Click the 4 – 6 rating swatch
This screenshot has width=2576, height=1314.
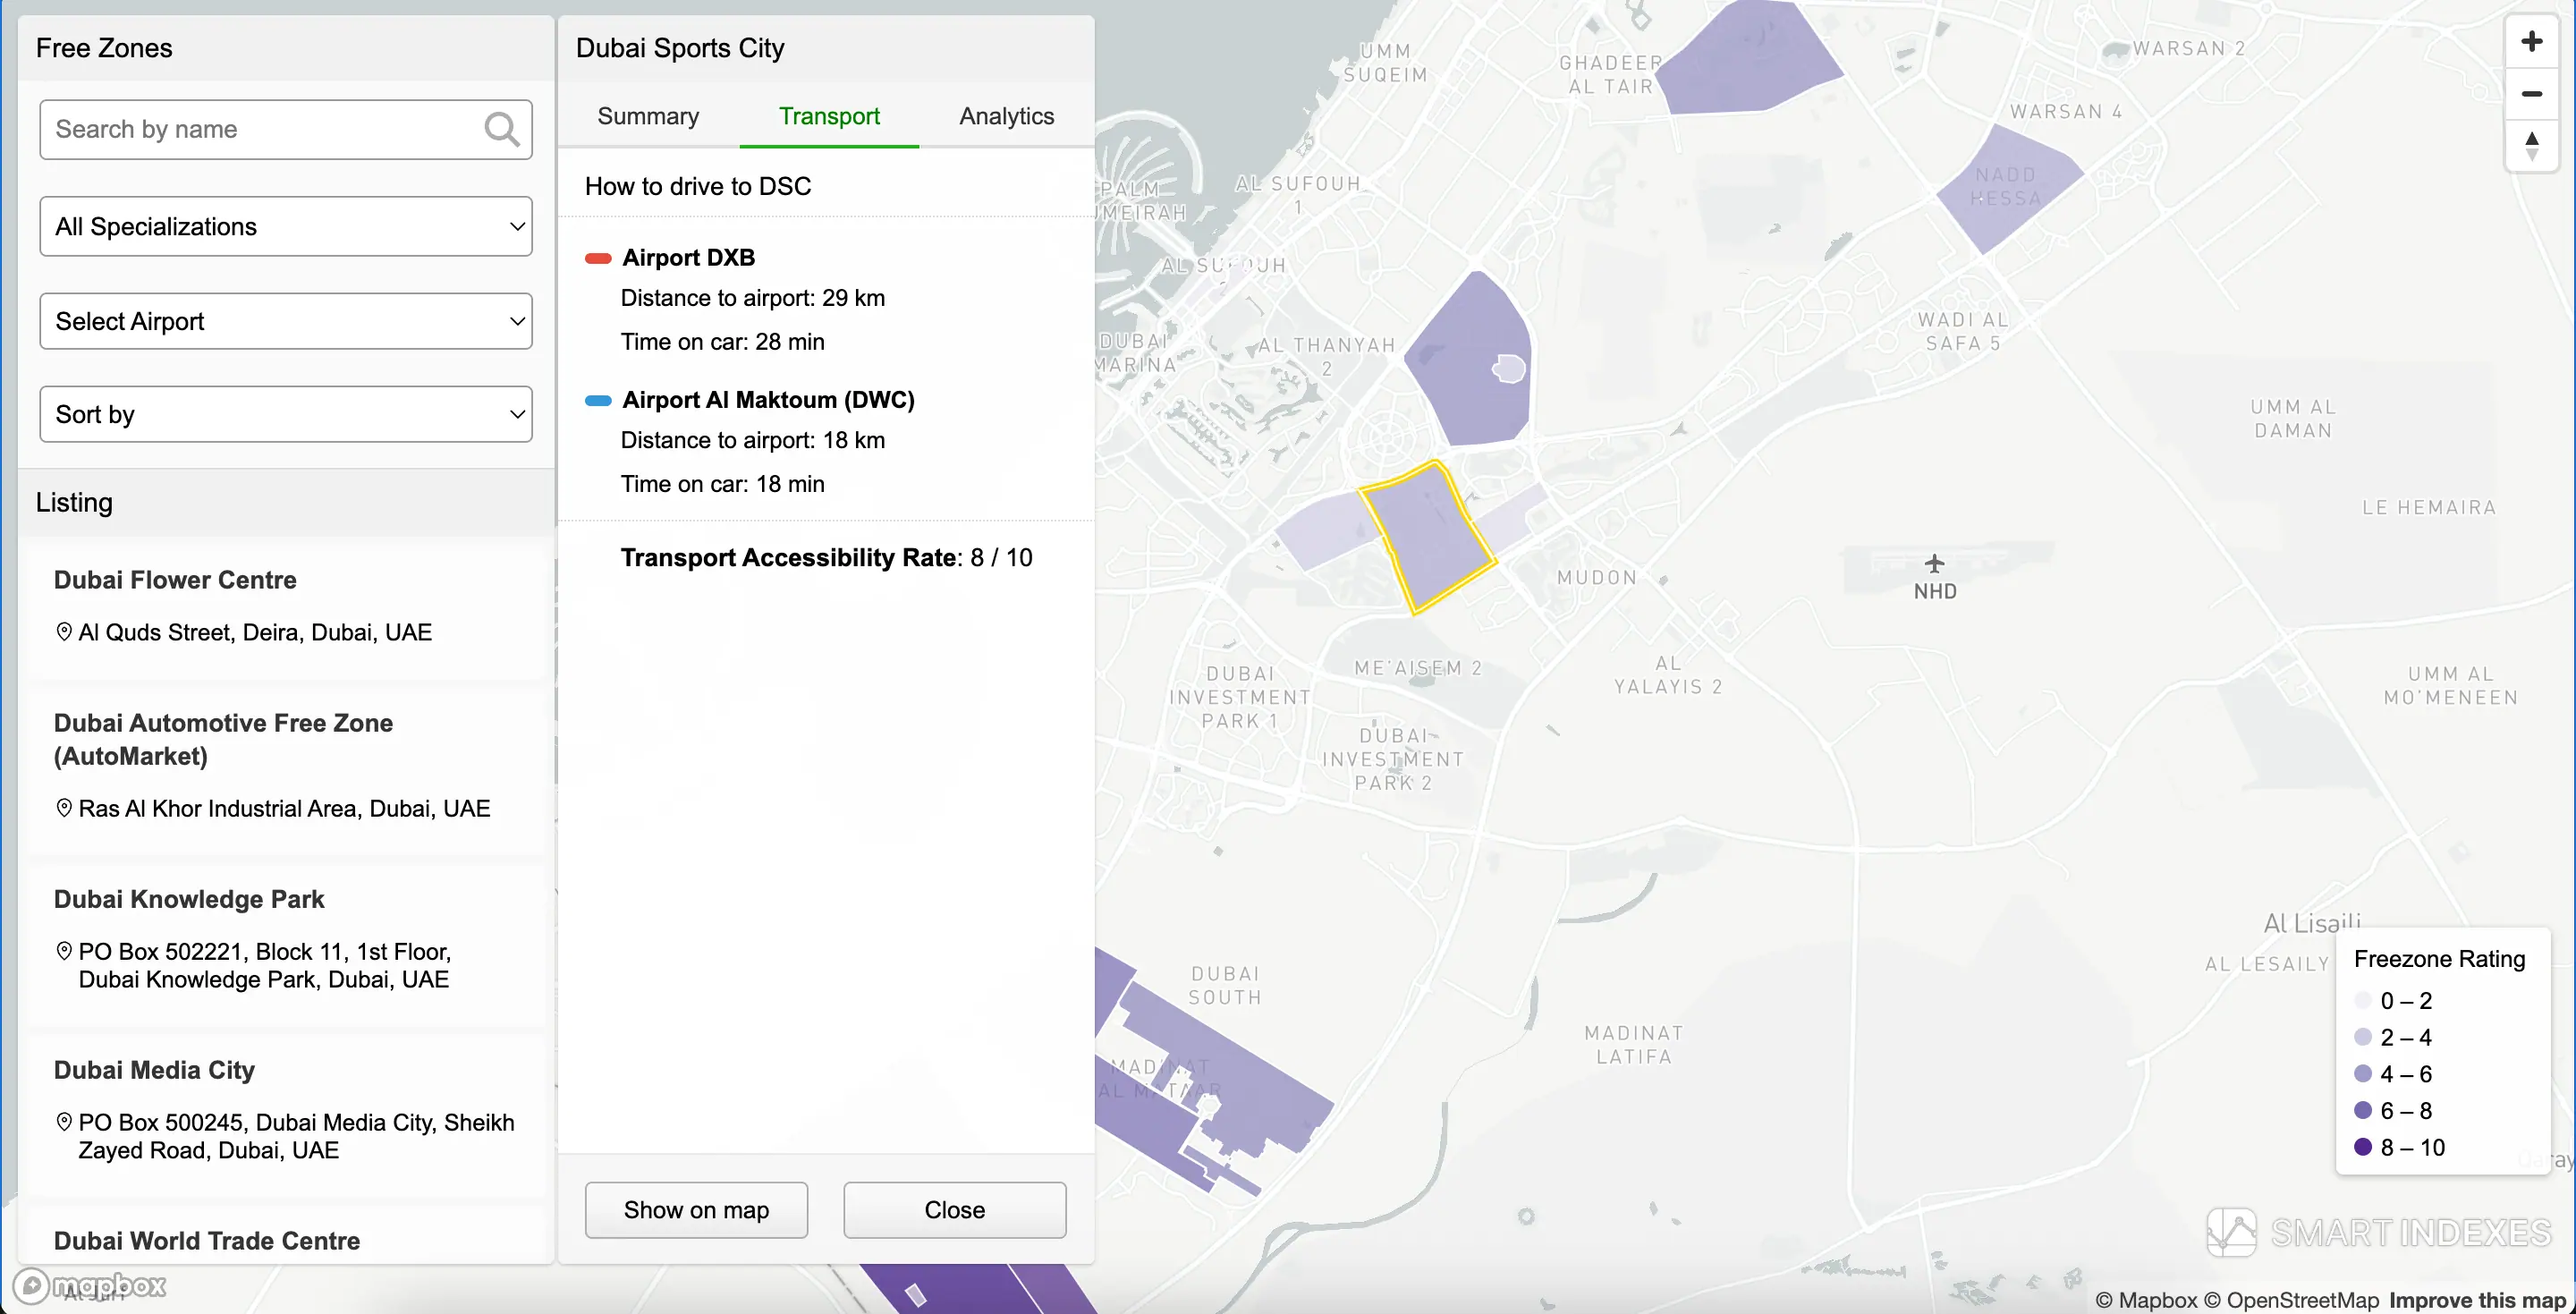tap(2363, 1074)
